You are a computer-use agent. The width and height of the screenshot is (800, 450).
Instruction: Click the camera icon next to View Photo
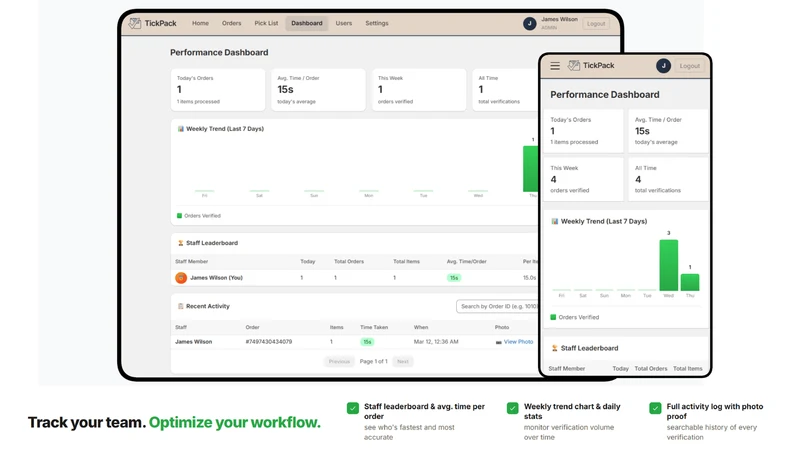498,342
